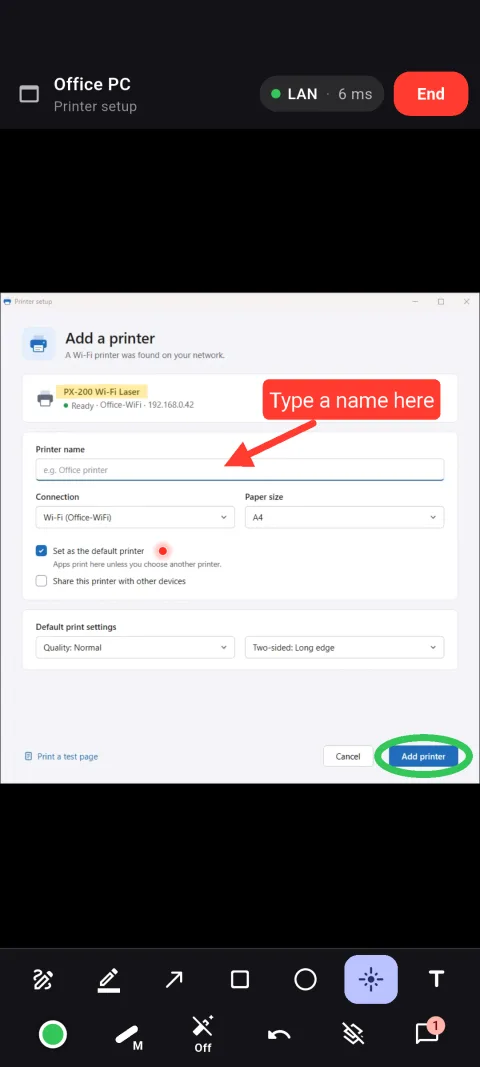The height and width of the screenshot is (1067, 480).
Task: Click the Add a printer heading
Action: coord(110,338)
